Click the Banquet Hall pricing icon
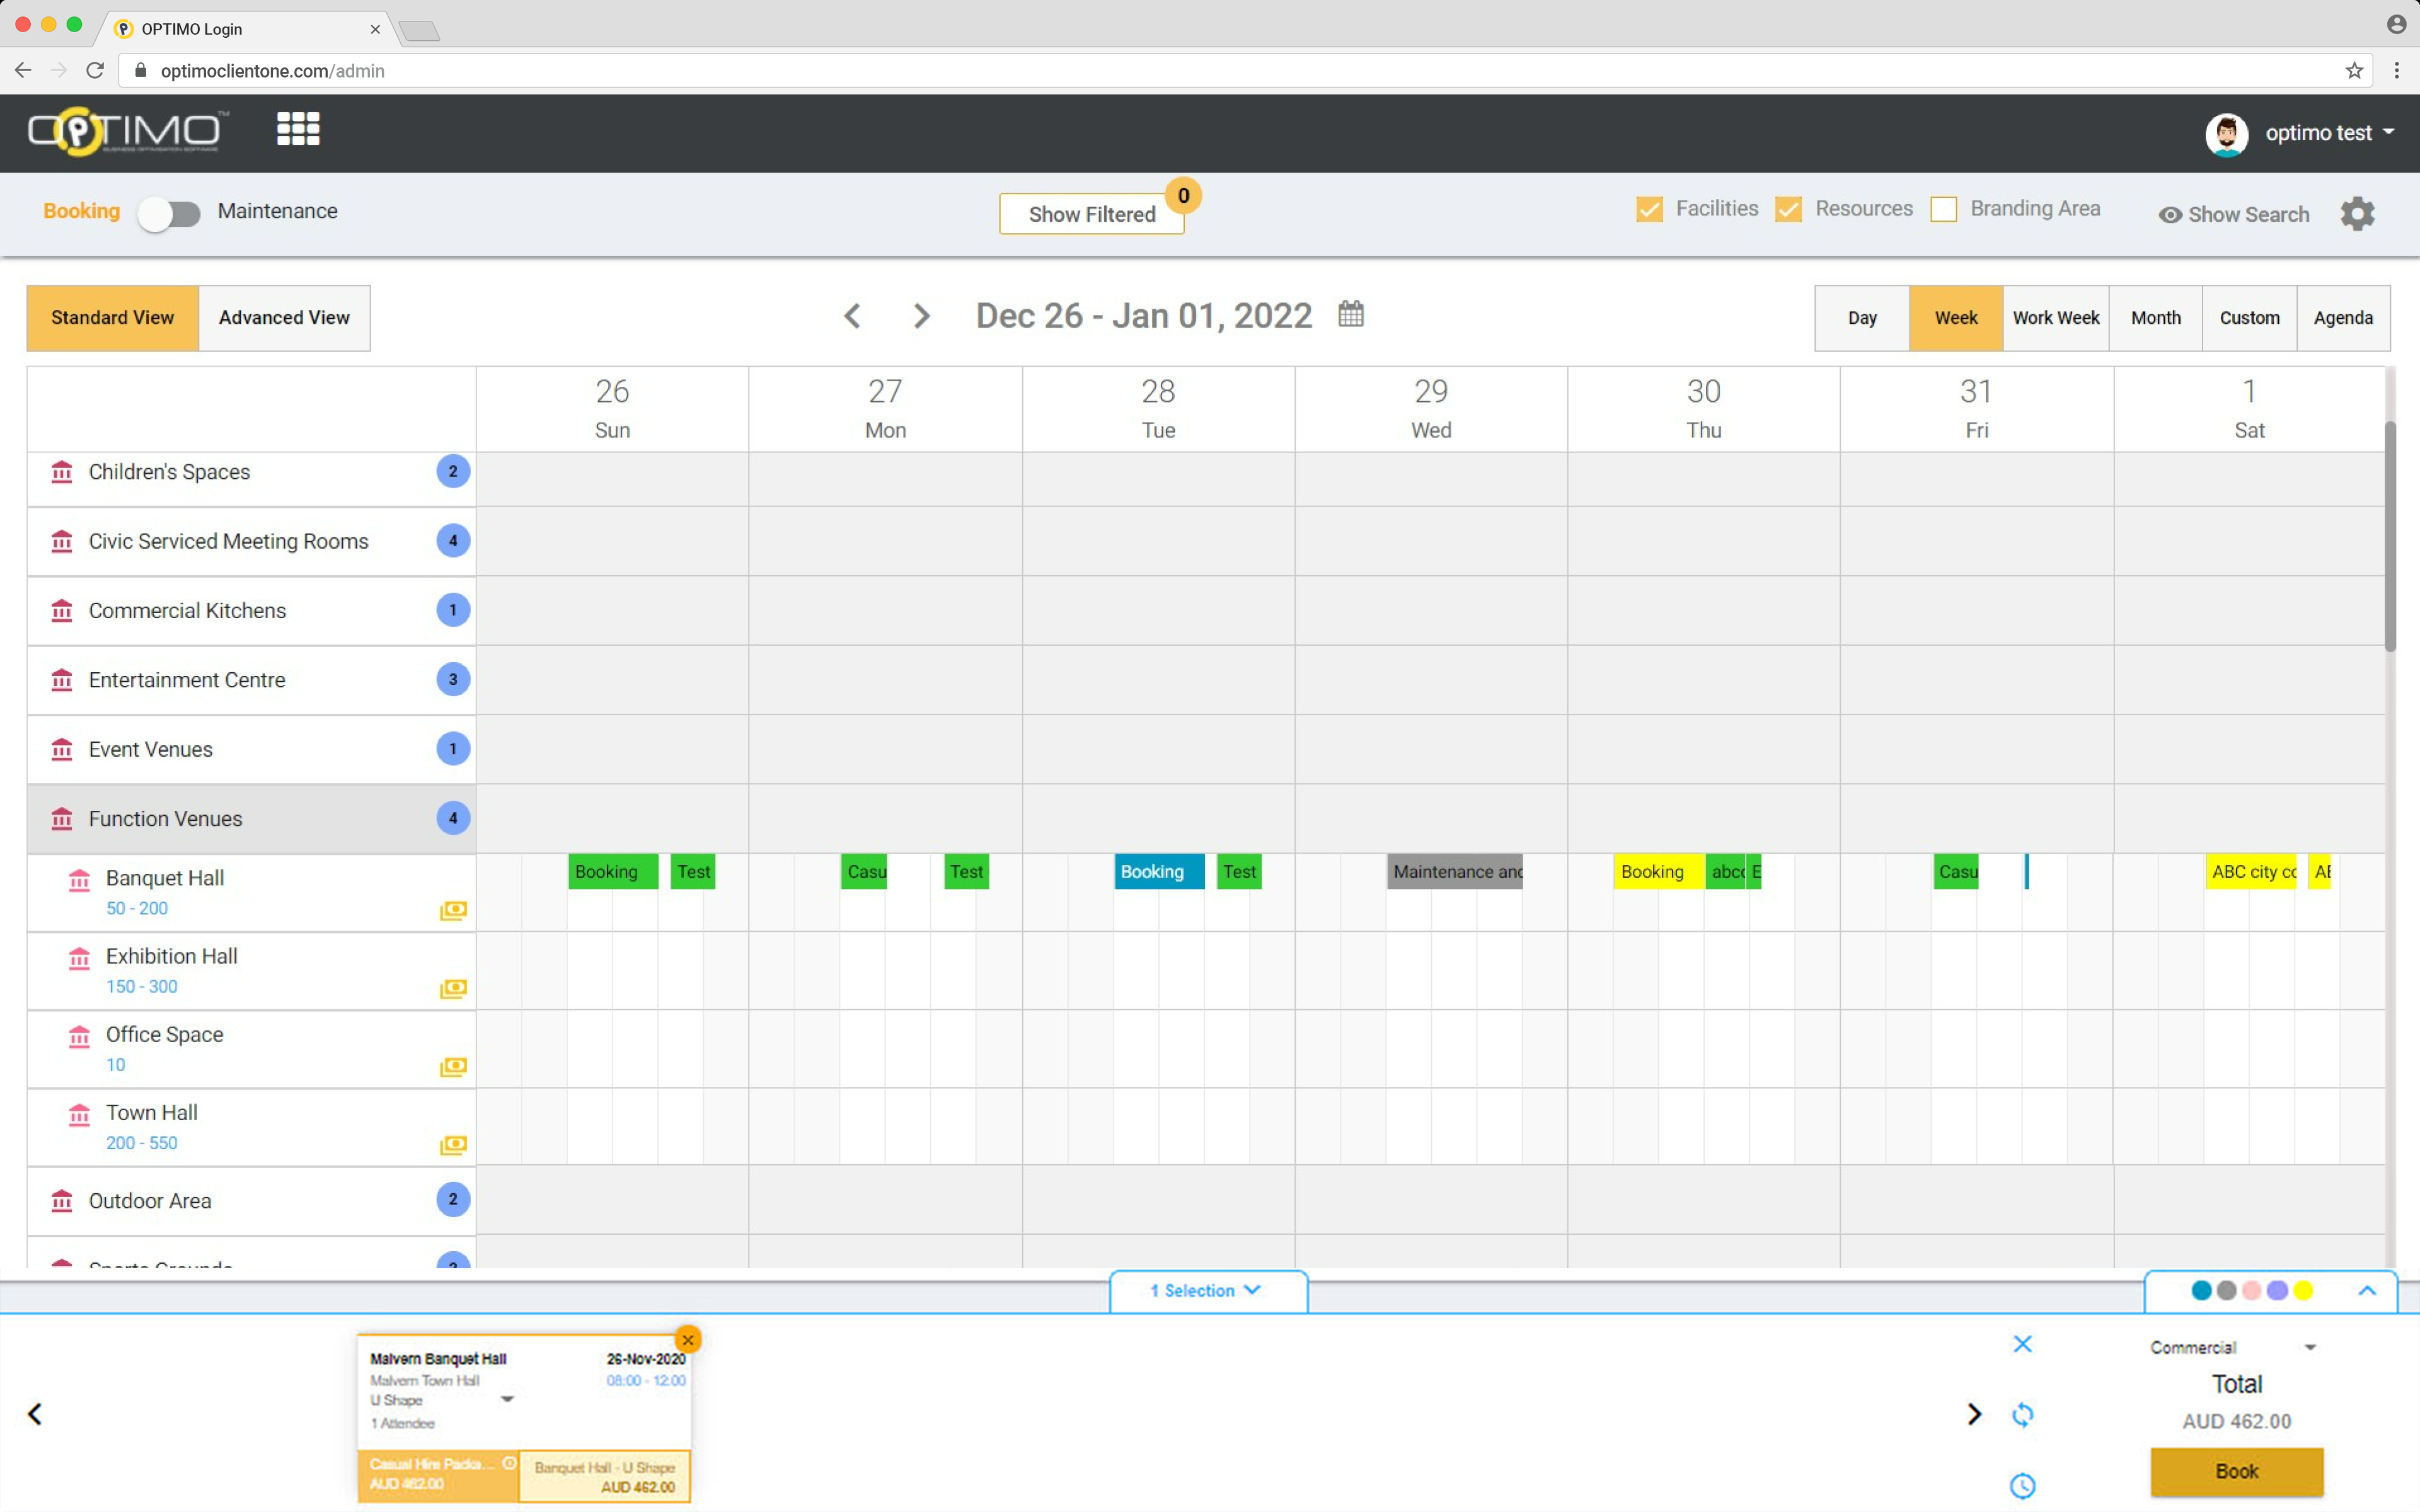 point(453,910)
